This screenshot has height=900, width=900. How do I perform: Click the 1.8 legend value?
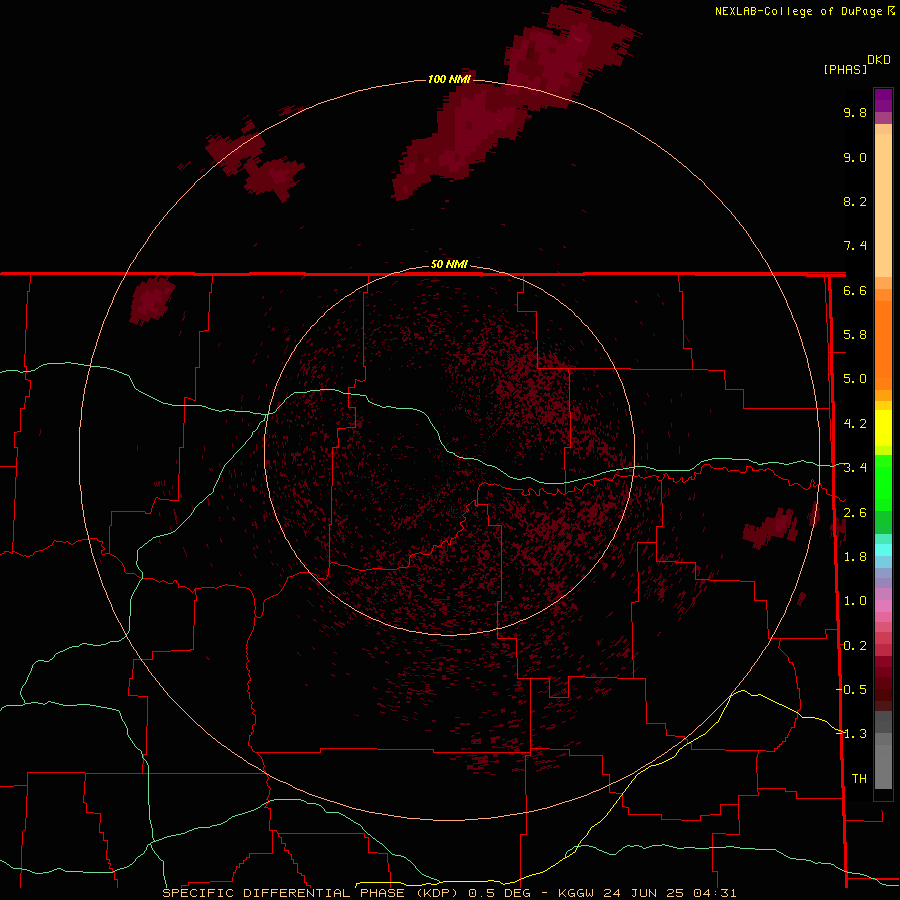coord(855,557)
